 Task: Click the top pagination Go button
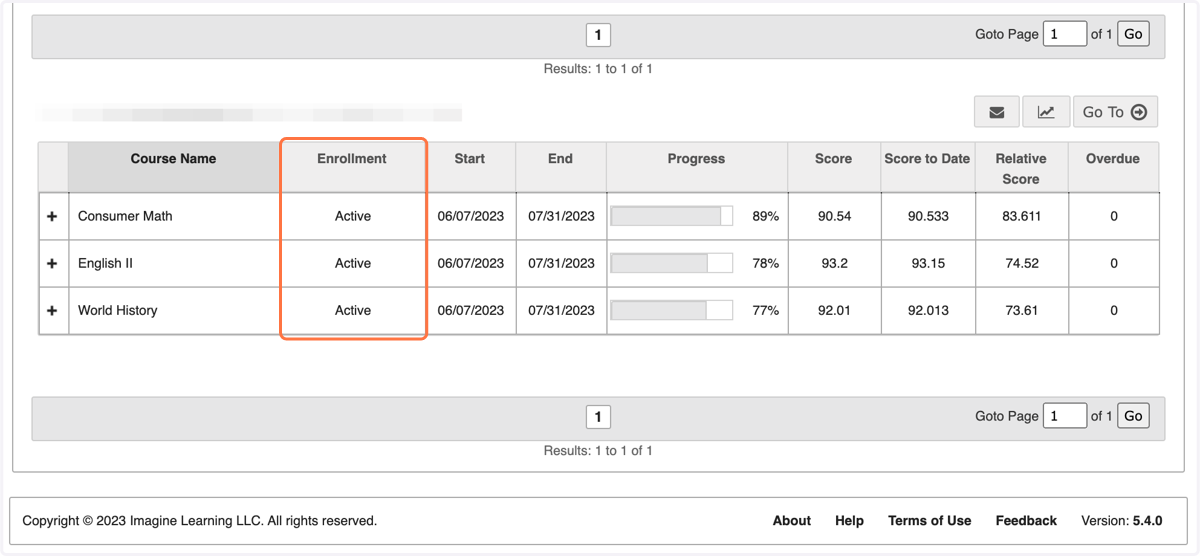[1133, 34]
